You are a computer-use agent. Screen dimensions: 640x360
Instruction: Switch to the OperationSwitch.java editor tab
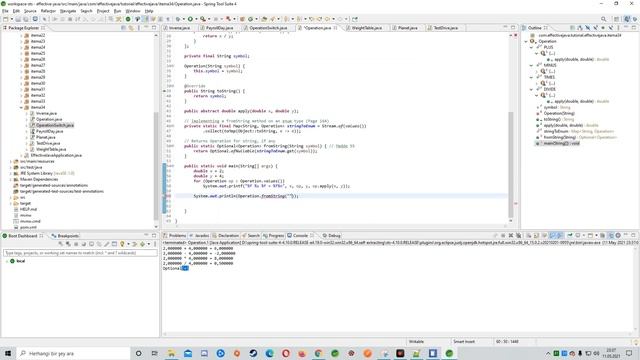[268, 28]
